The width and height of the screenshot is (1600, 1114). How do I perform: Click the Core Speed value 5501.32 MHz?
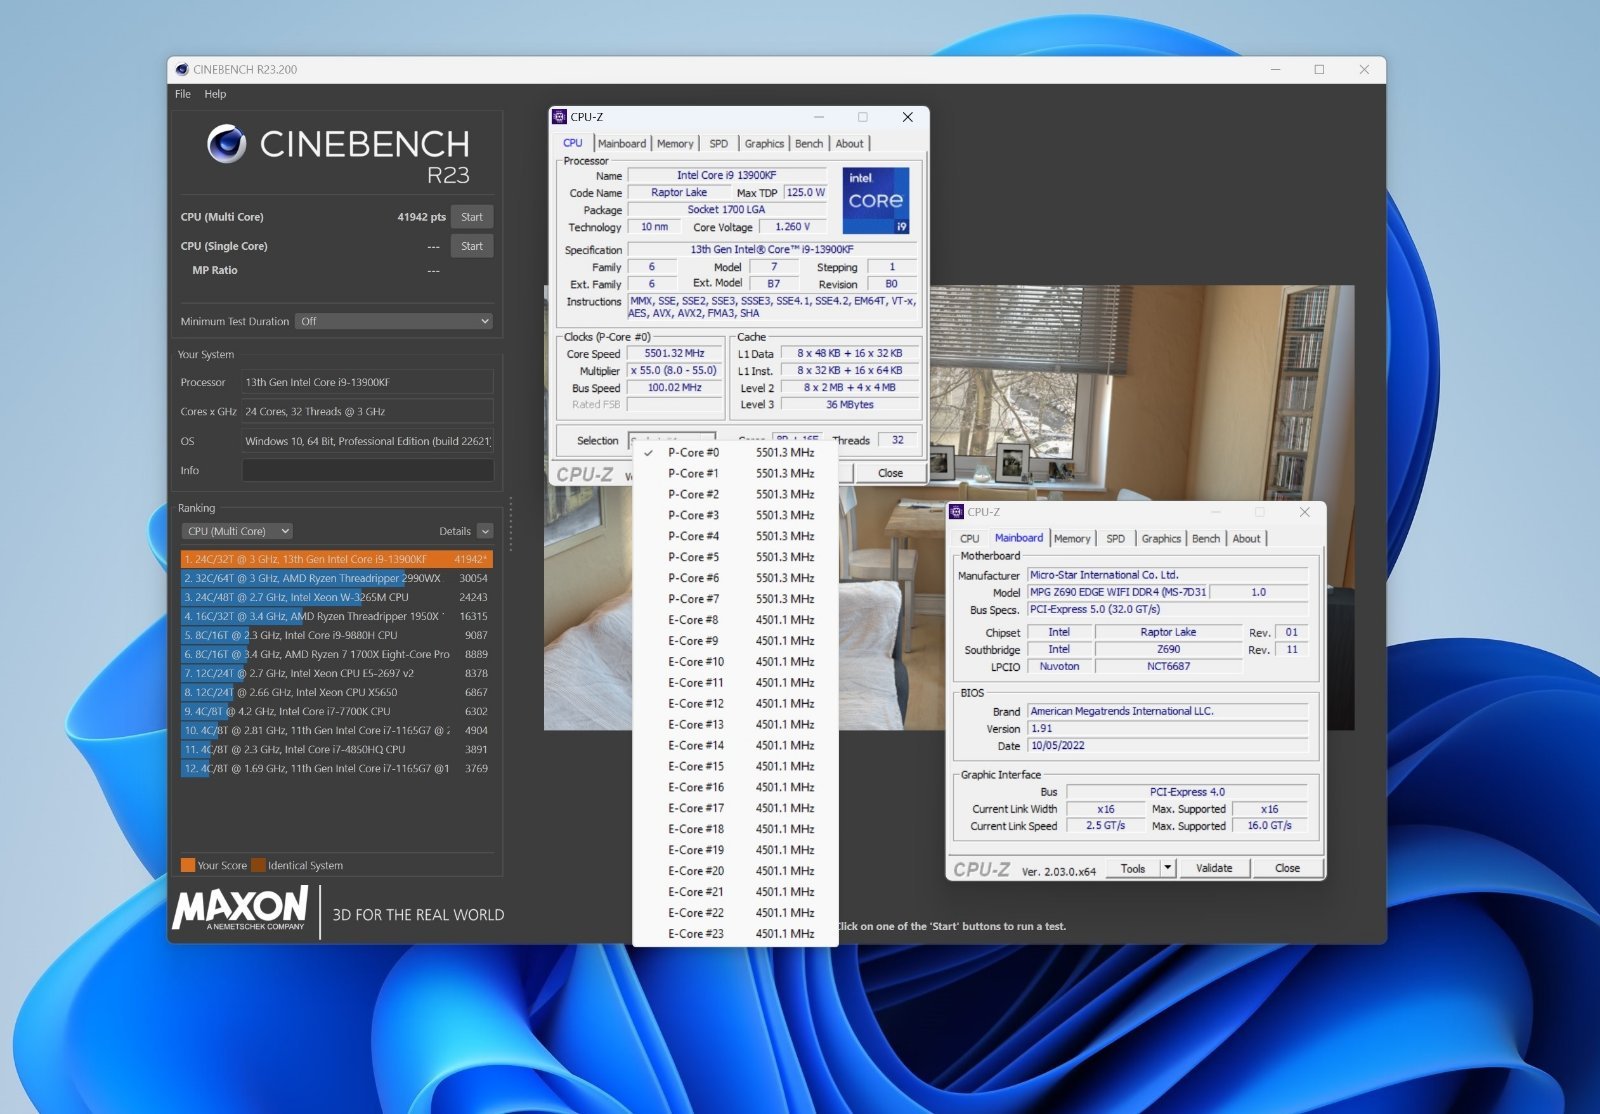click(674, 353)
